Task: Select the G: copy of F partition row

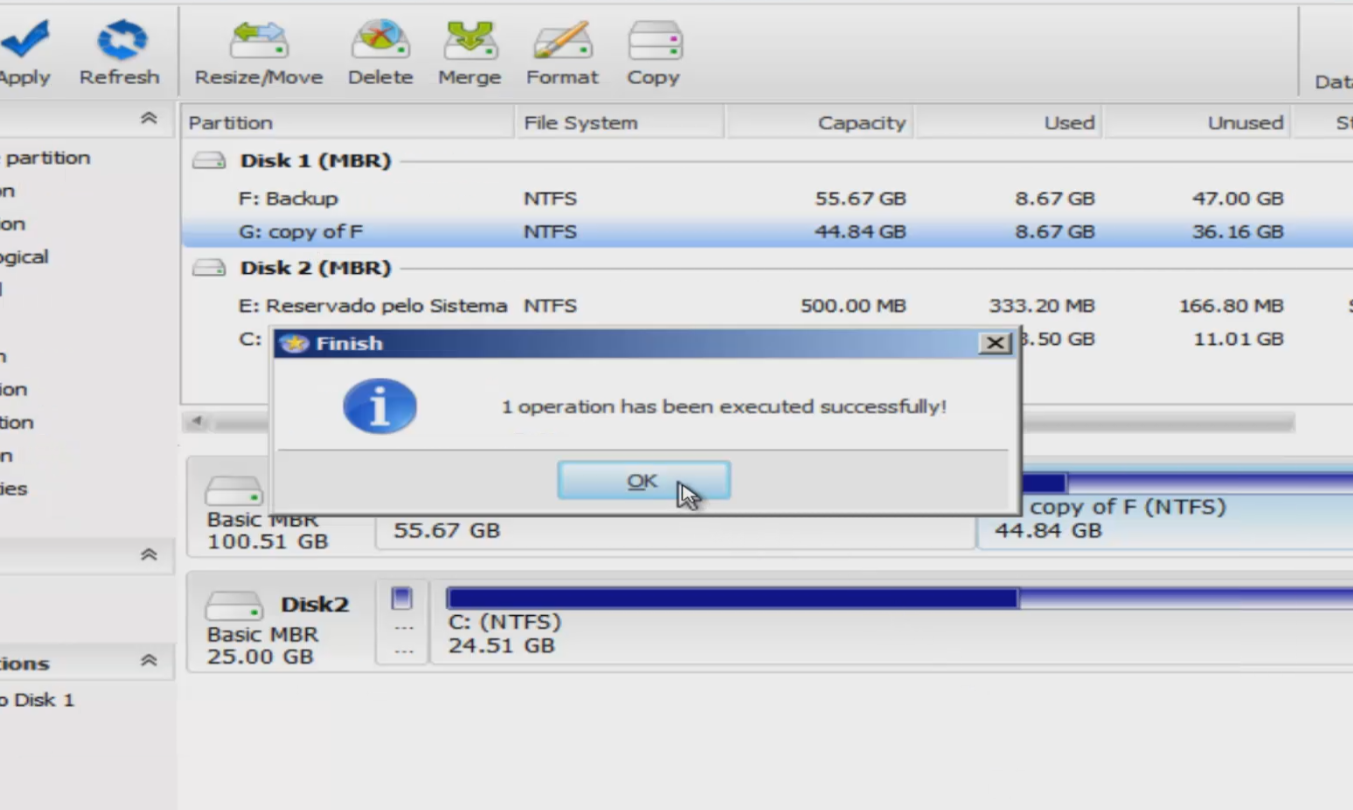Action: (x=767, y=231)
